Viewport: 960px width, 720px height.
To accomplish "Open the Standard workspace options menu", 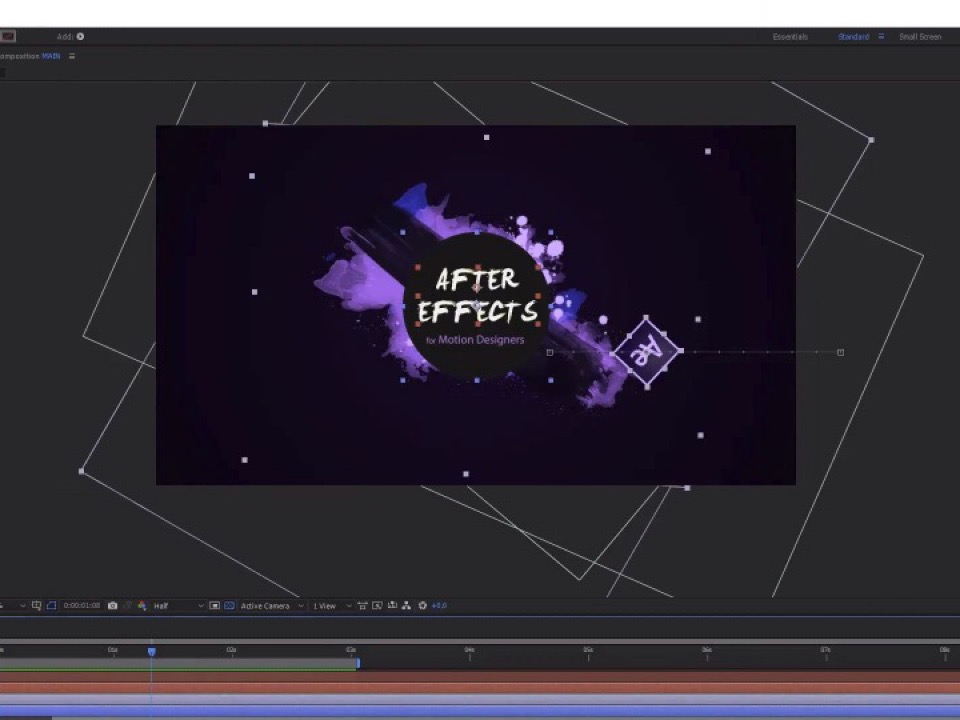I will [x=881, y=37].
